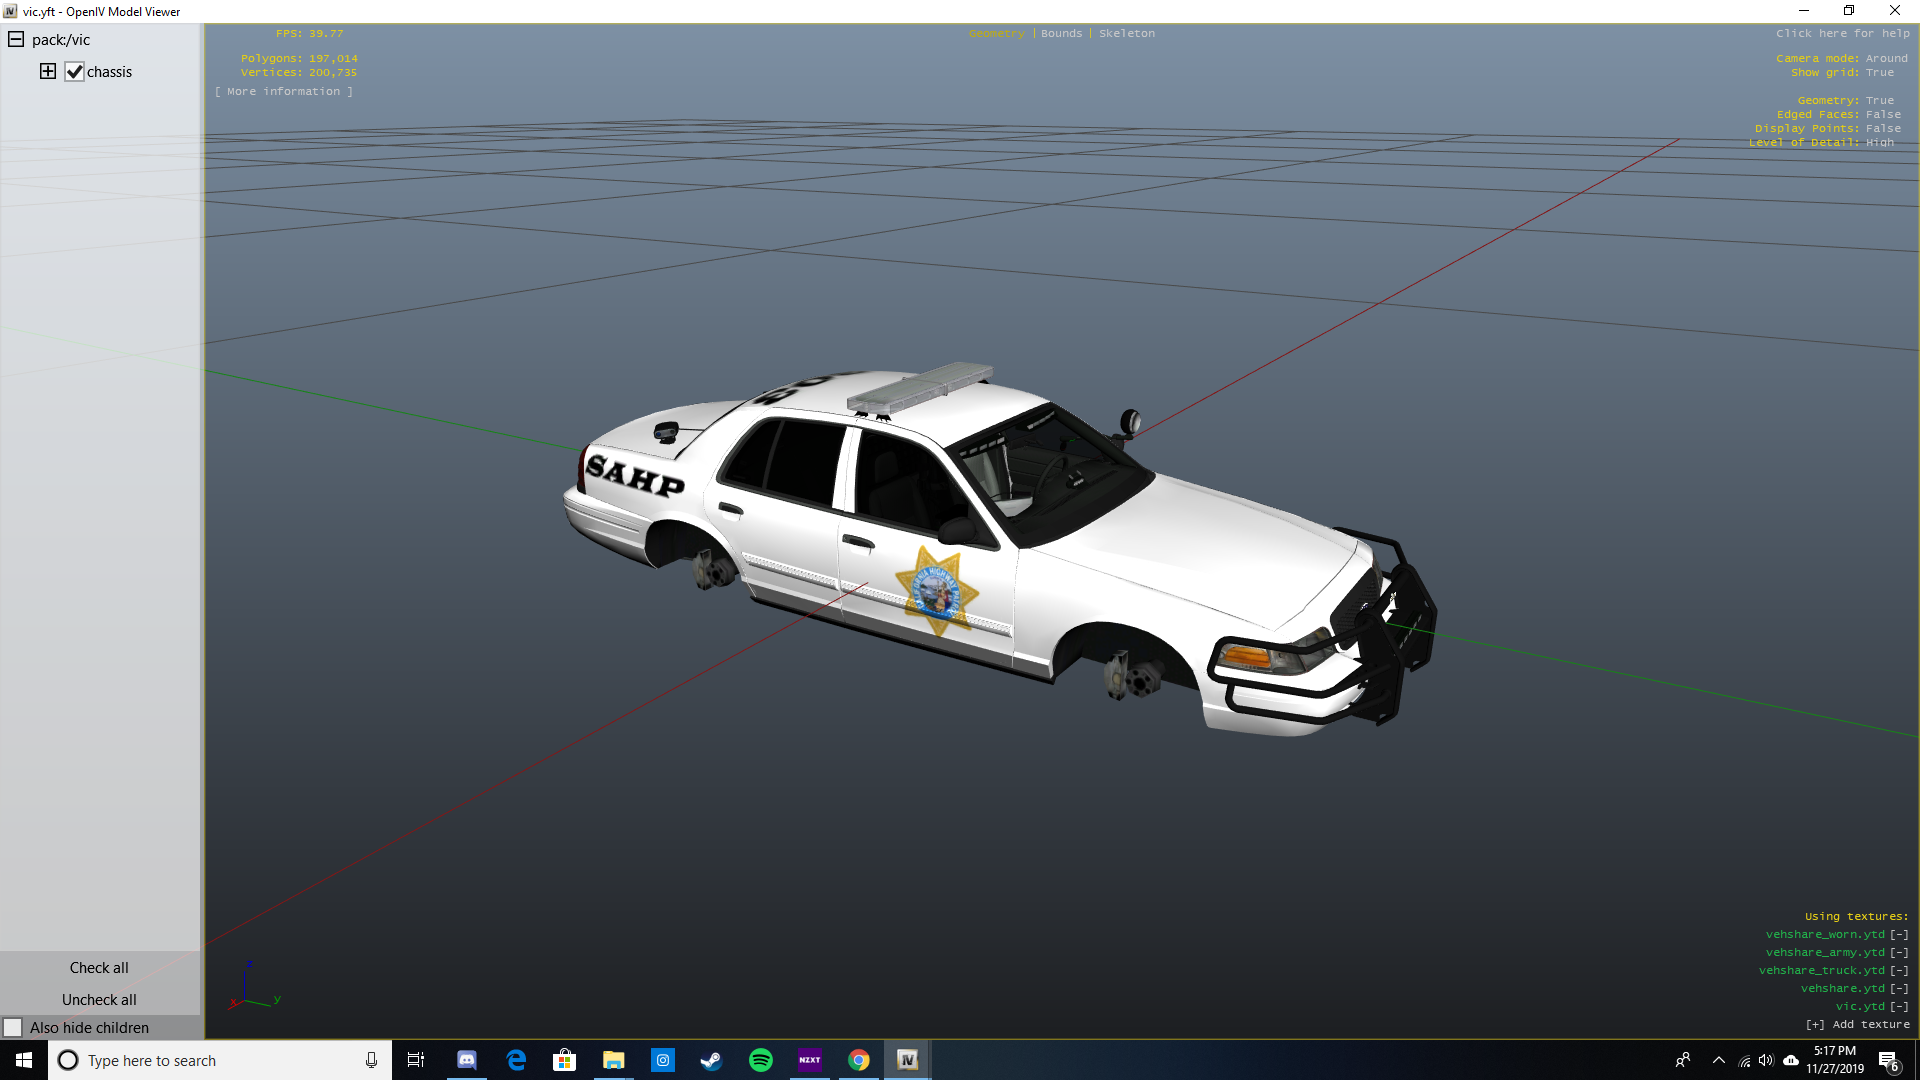1920x1080 pixels.
Task: Expand More information statistics panel
Action: coord(284,92)
